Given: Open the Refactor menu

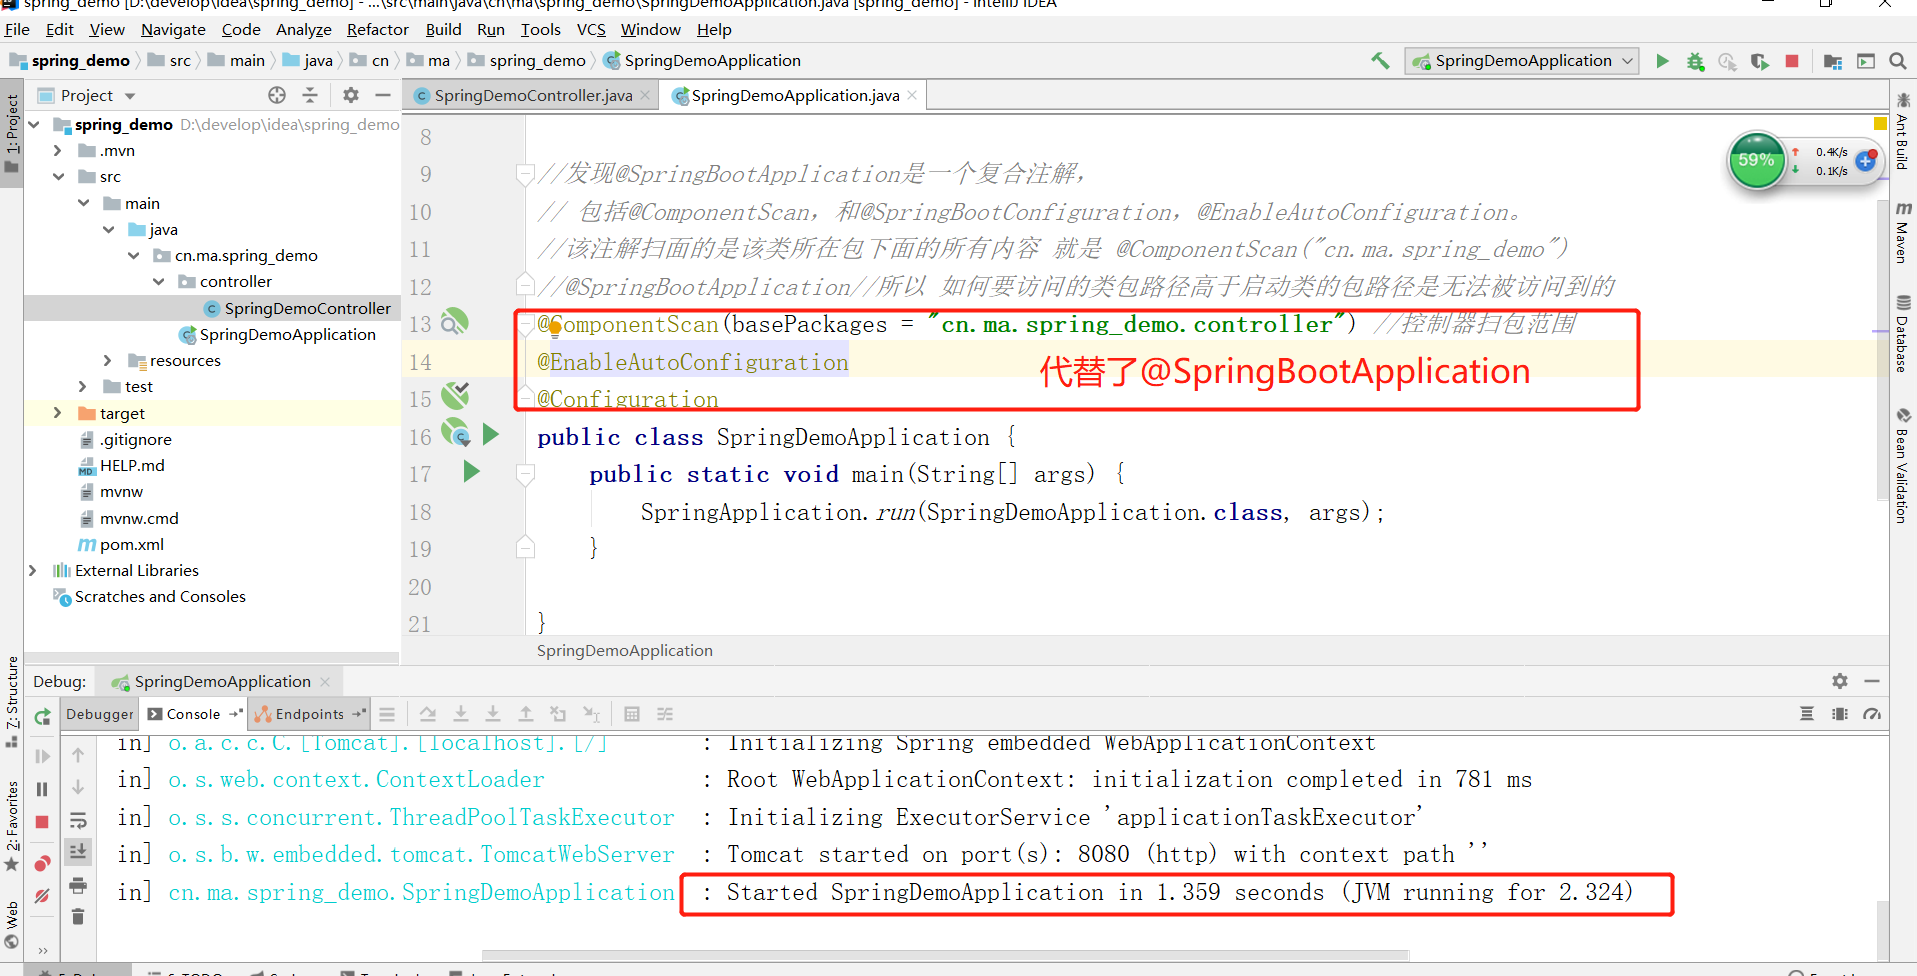Looking at the screenshot, I should coord(377,30).
